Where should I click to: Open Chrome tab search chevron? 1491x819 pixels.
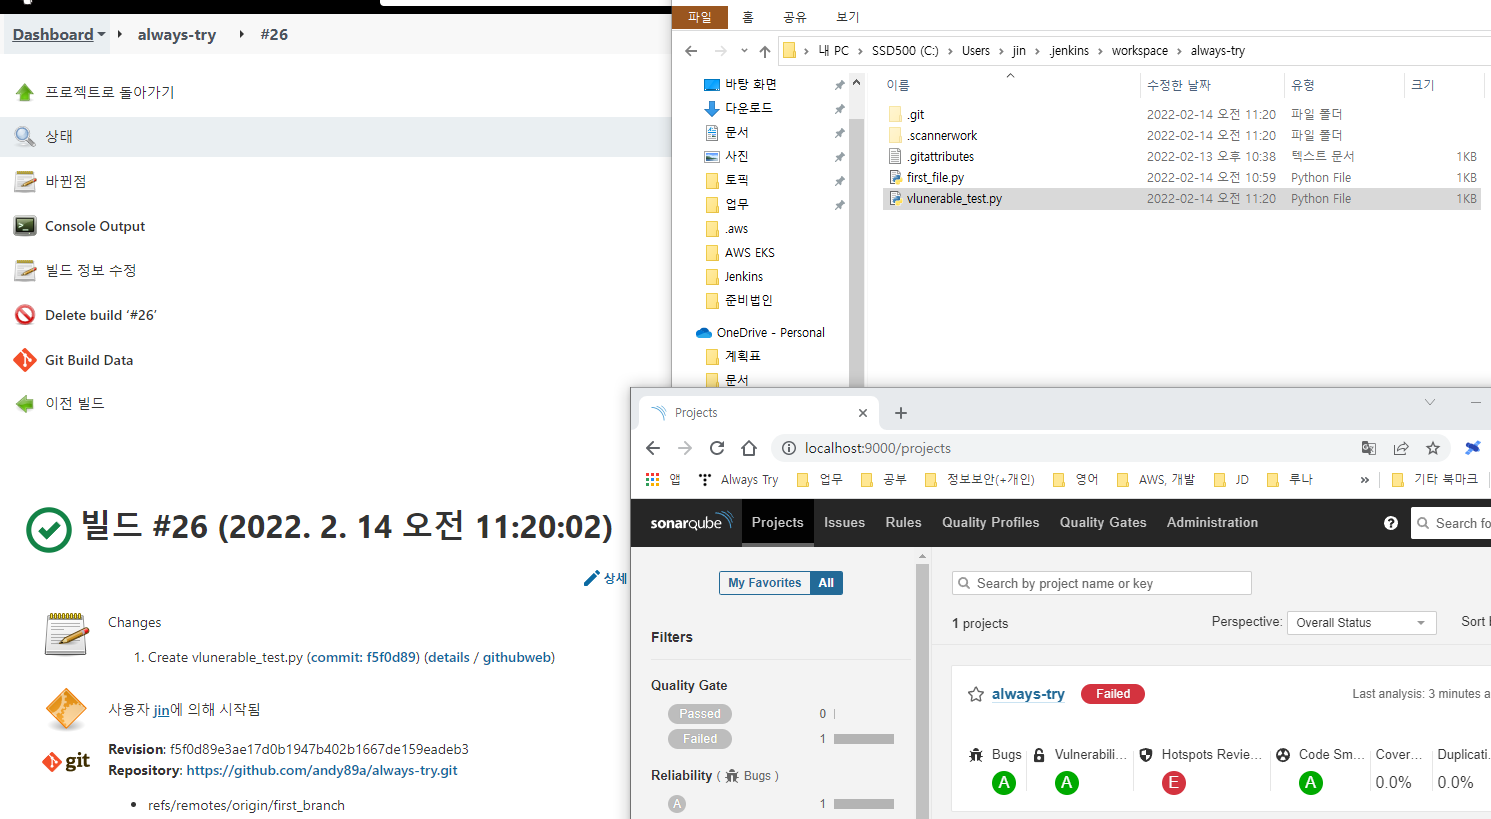coord(1430,402)
